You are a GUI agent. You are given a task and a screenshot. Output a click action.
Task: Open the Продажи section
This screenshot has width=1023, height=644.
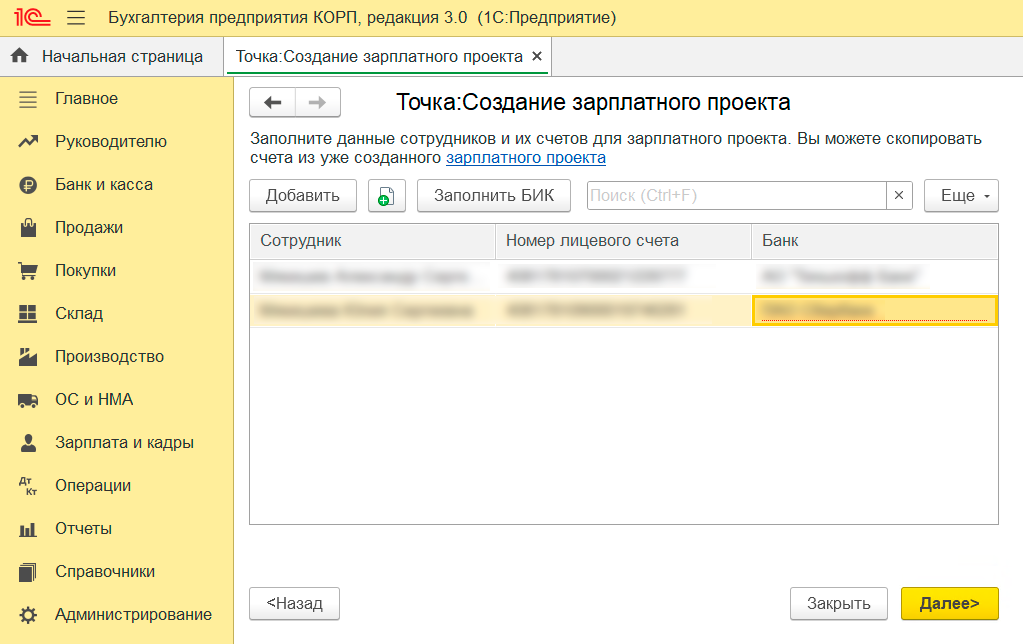(x=89, y=228)
